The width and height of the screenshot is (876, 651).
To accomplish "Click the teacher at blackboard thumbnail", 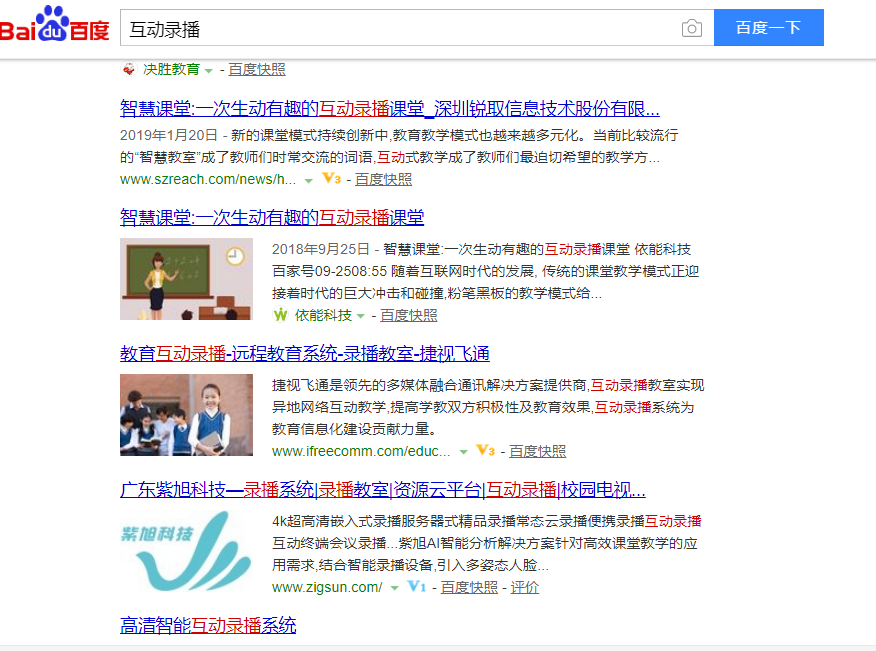I will click(x=186, y=279).
